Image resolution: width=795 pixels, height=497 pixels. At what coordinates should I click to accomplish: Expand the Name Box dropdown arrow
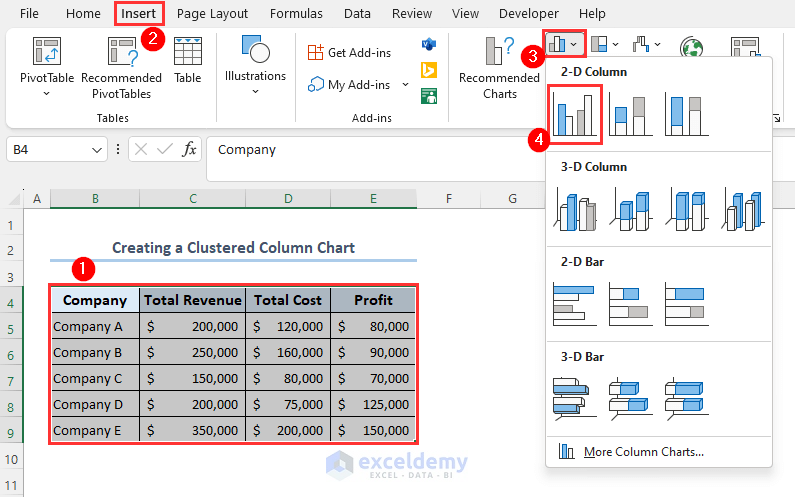[x=96, y=150]
